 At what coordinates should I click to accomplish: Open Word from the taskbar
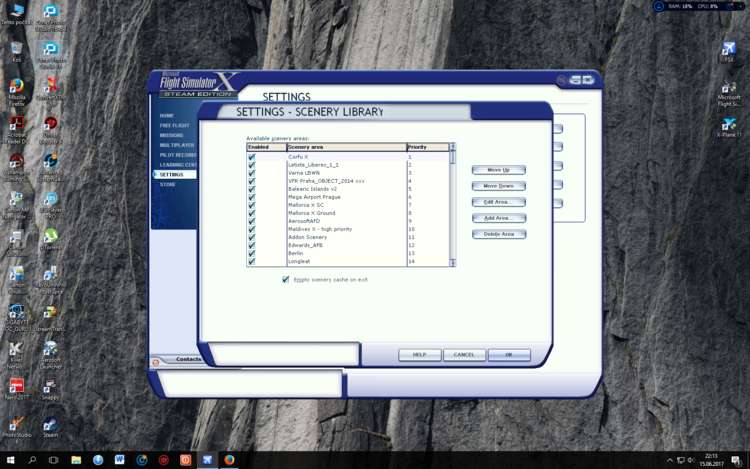pos(120,460)
